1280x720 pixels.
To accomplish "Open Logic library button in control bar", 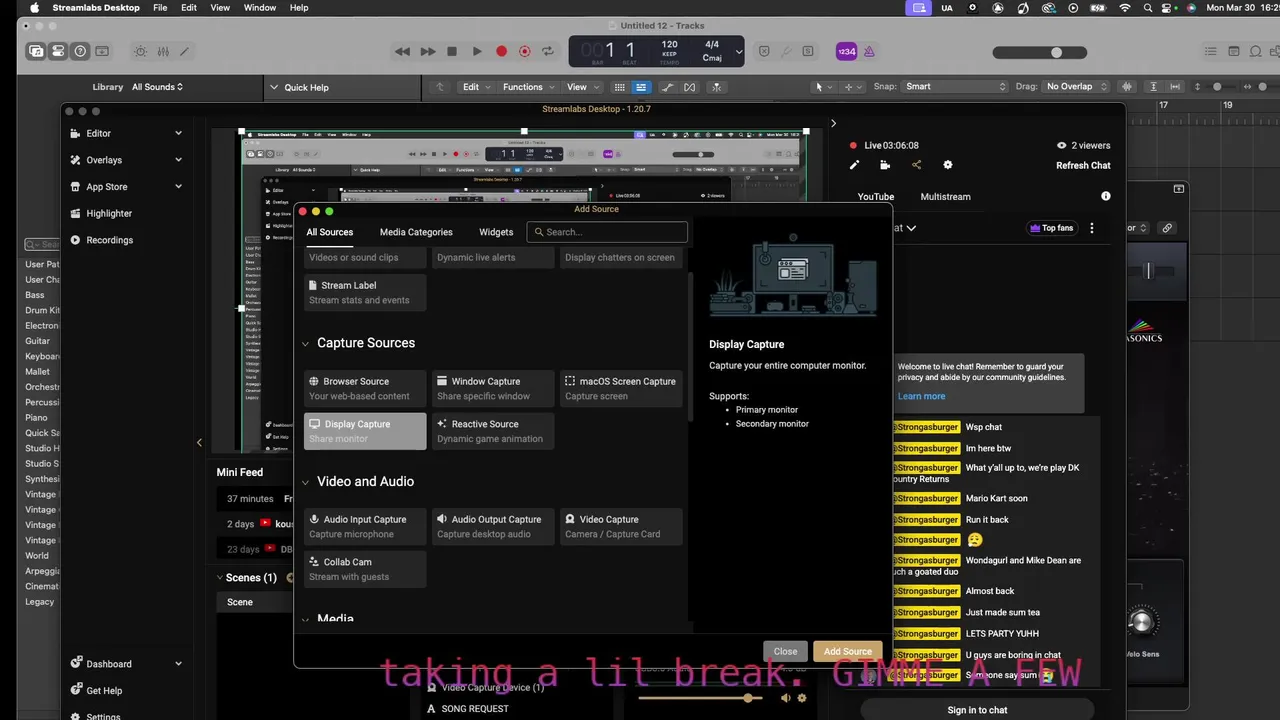I will (37, 51).
